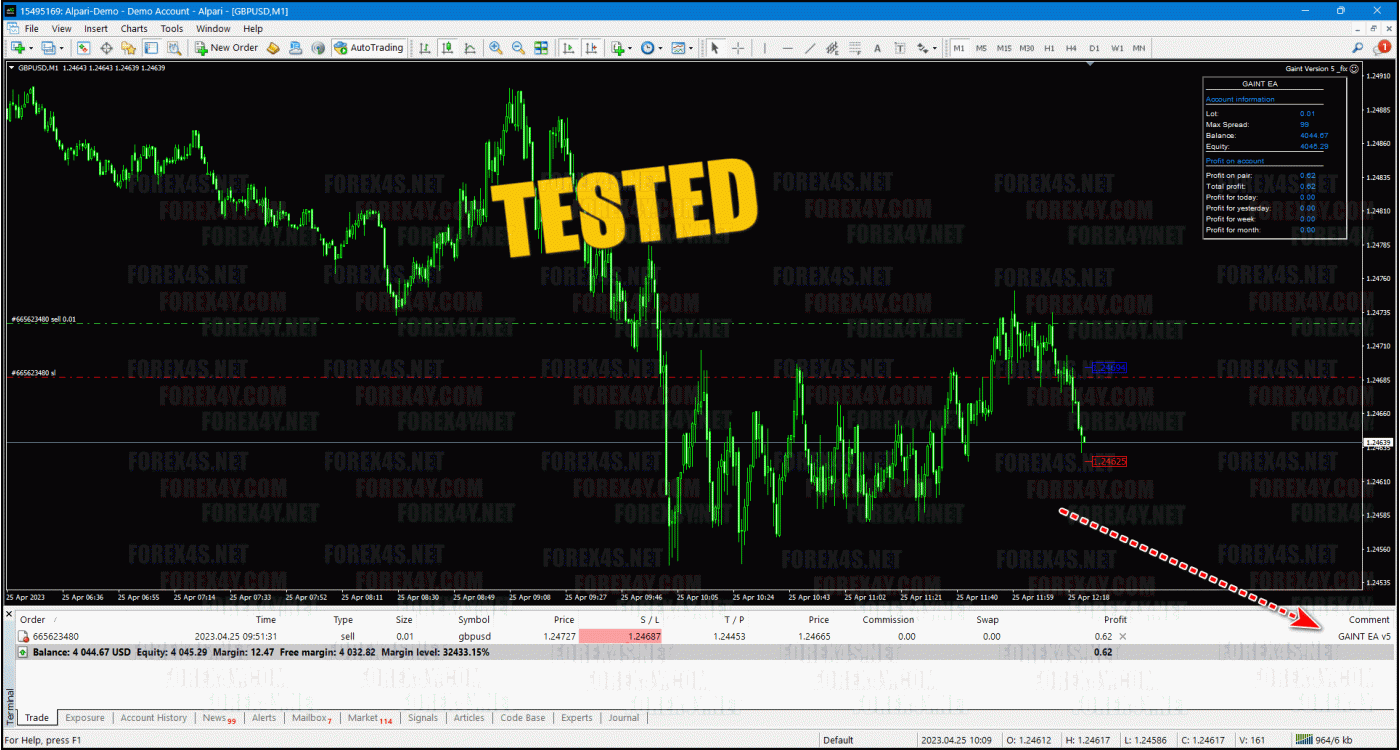Click the search magnifier icon
1400x750 pixels.
(x=1358, y=48)
